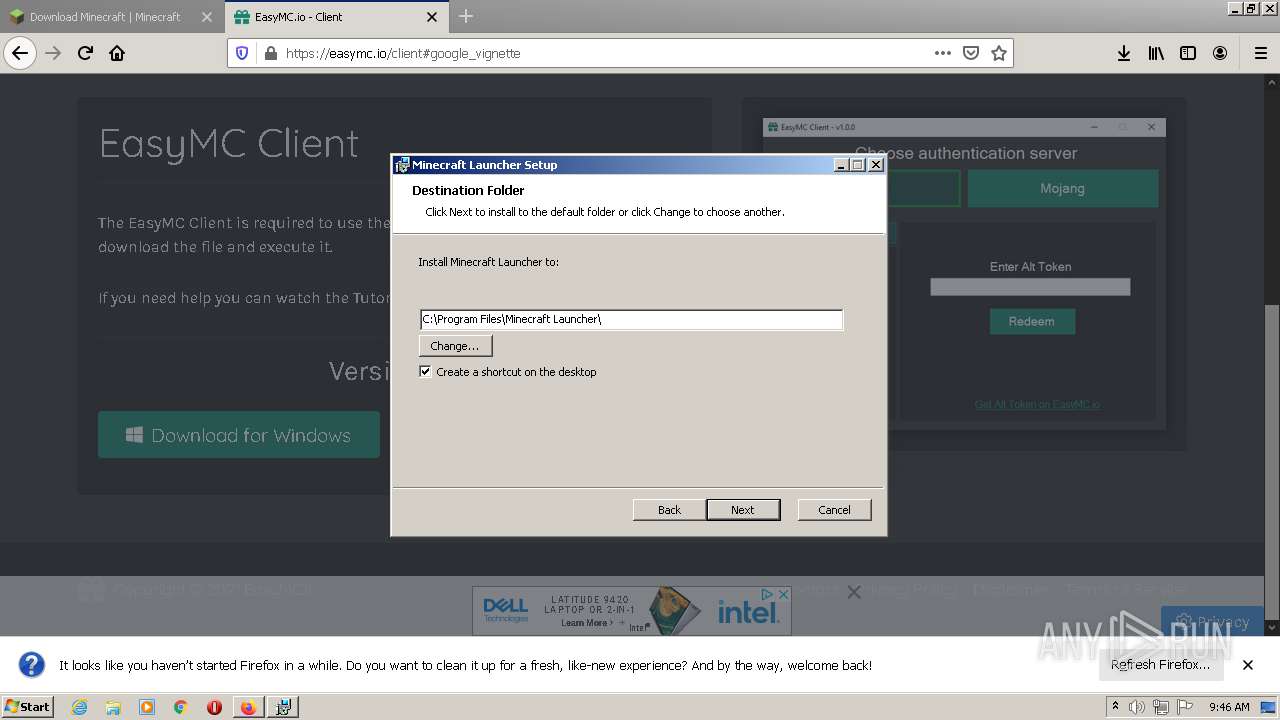Screen dimensions: 1280x720
Task: Click the address bar URL
Action: point(403,53)
